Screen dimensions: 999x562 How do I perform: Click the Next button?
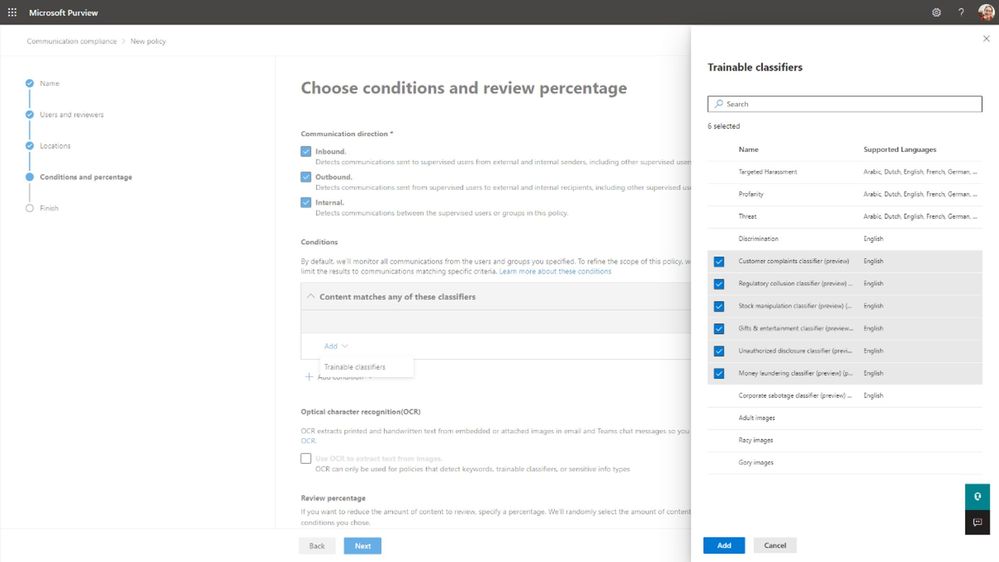click(x=363, y=546)
